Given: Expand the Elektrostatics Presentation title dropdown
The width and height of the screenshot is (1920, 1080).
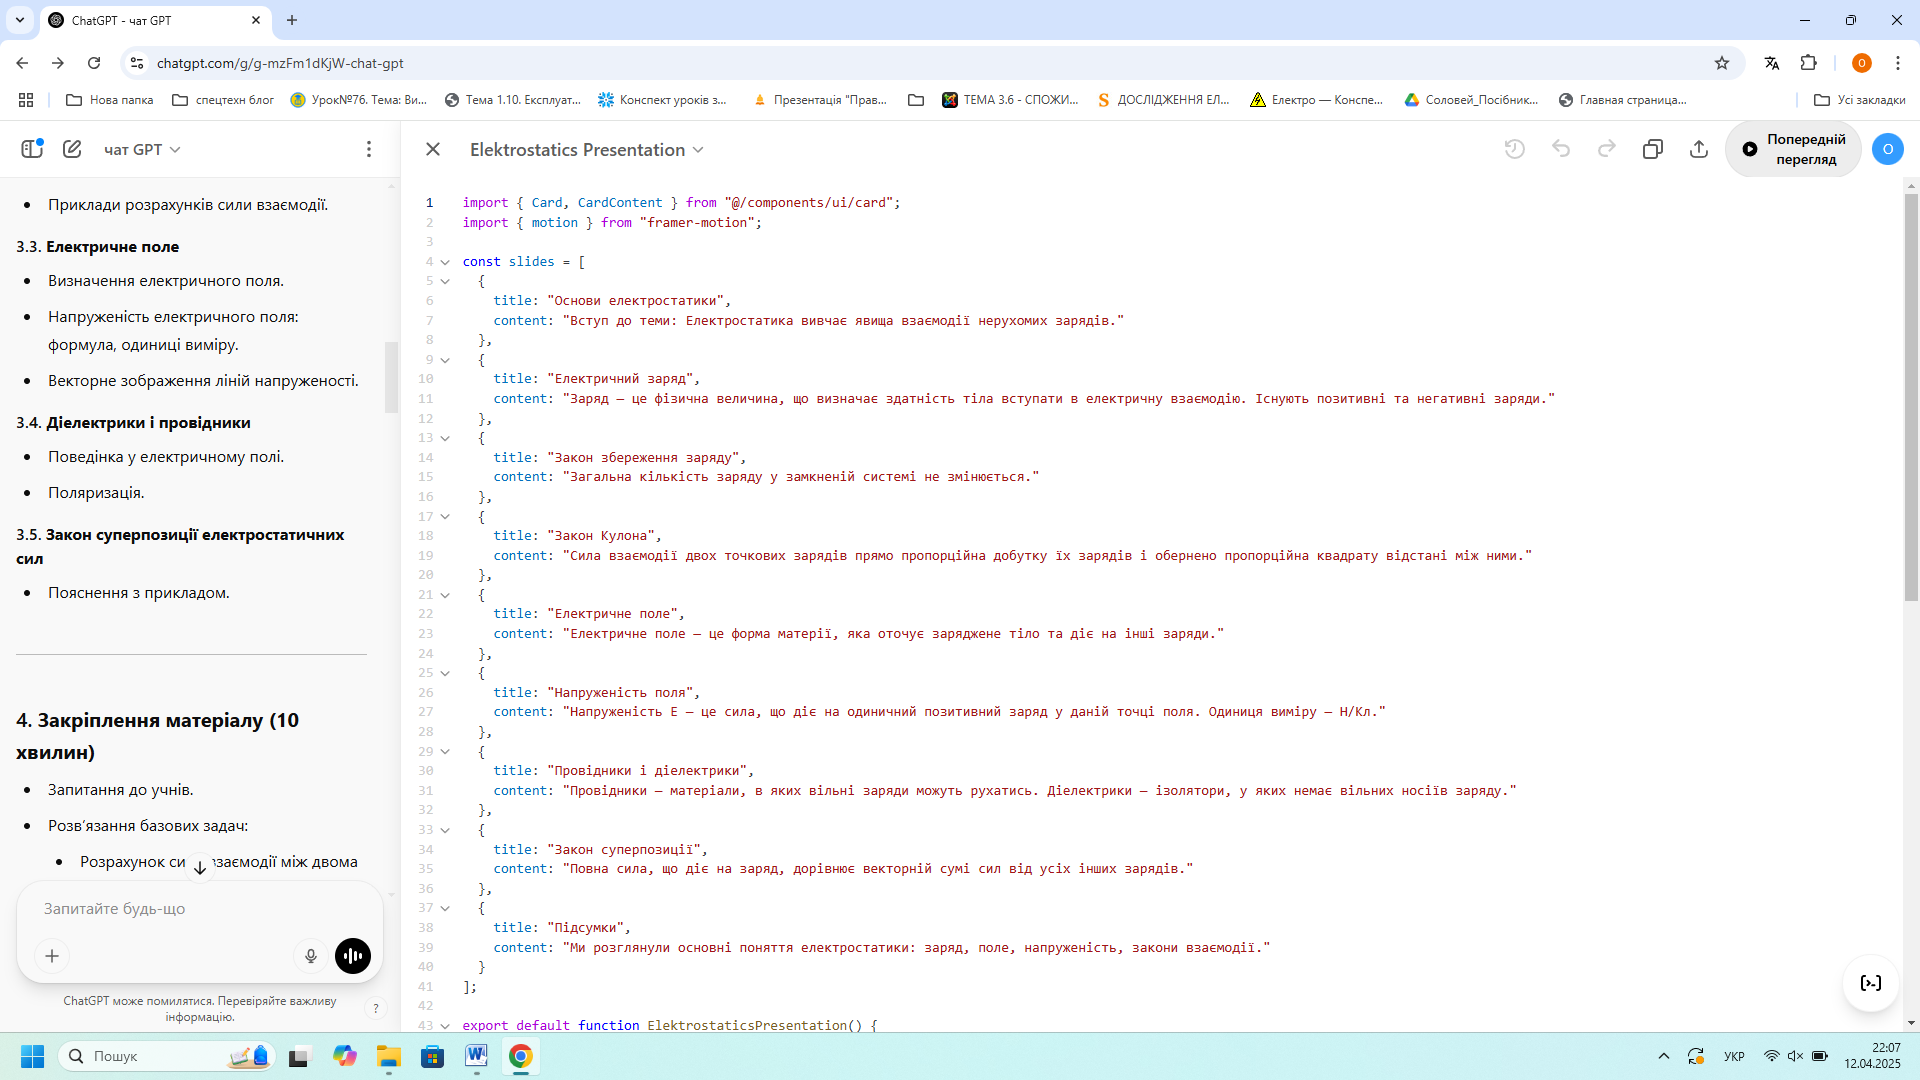Looking at the screenshot, I should click(587, 149).
